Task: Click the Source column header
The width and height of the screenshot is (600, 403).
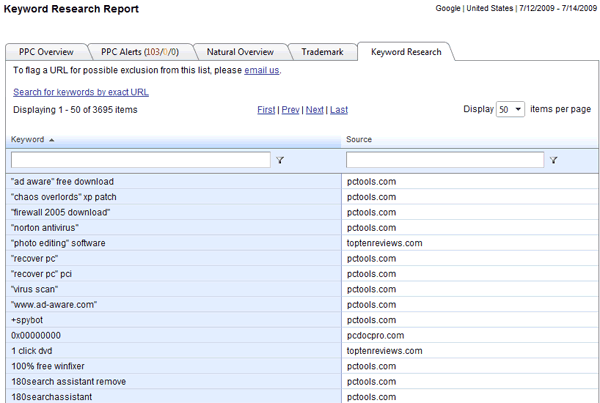Action: [x=360, y=140]
